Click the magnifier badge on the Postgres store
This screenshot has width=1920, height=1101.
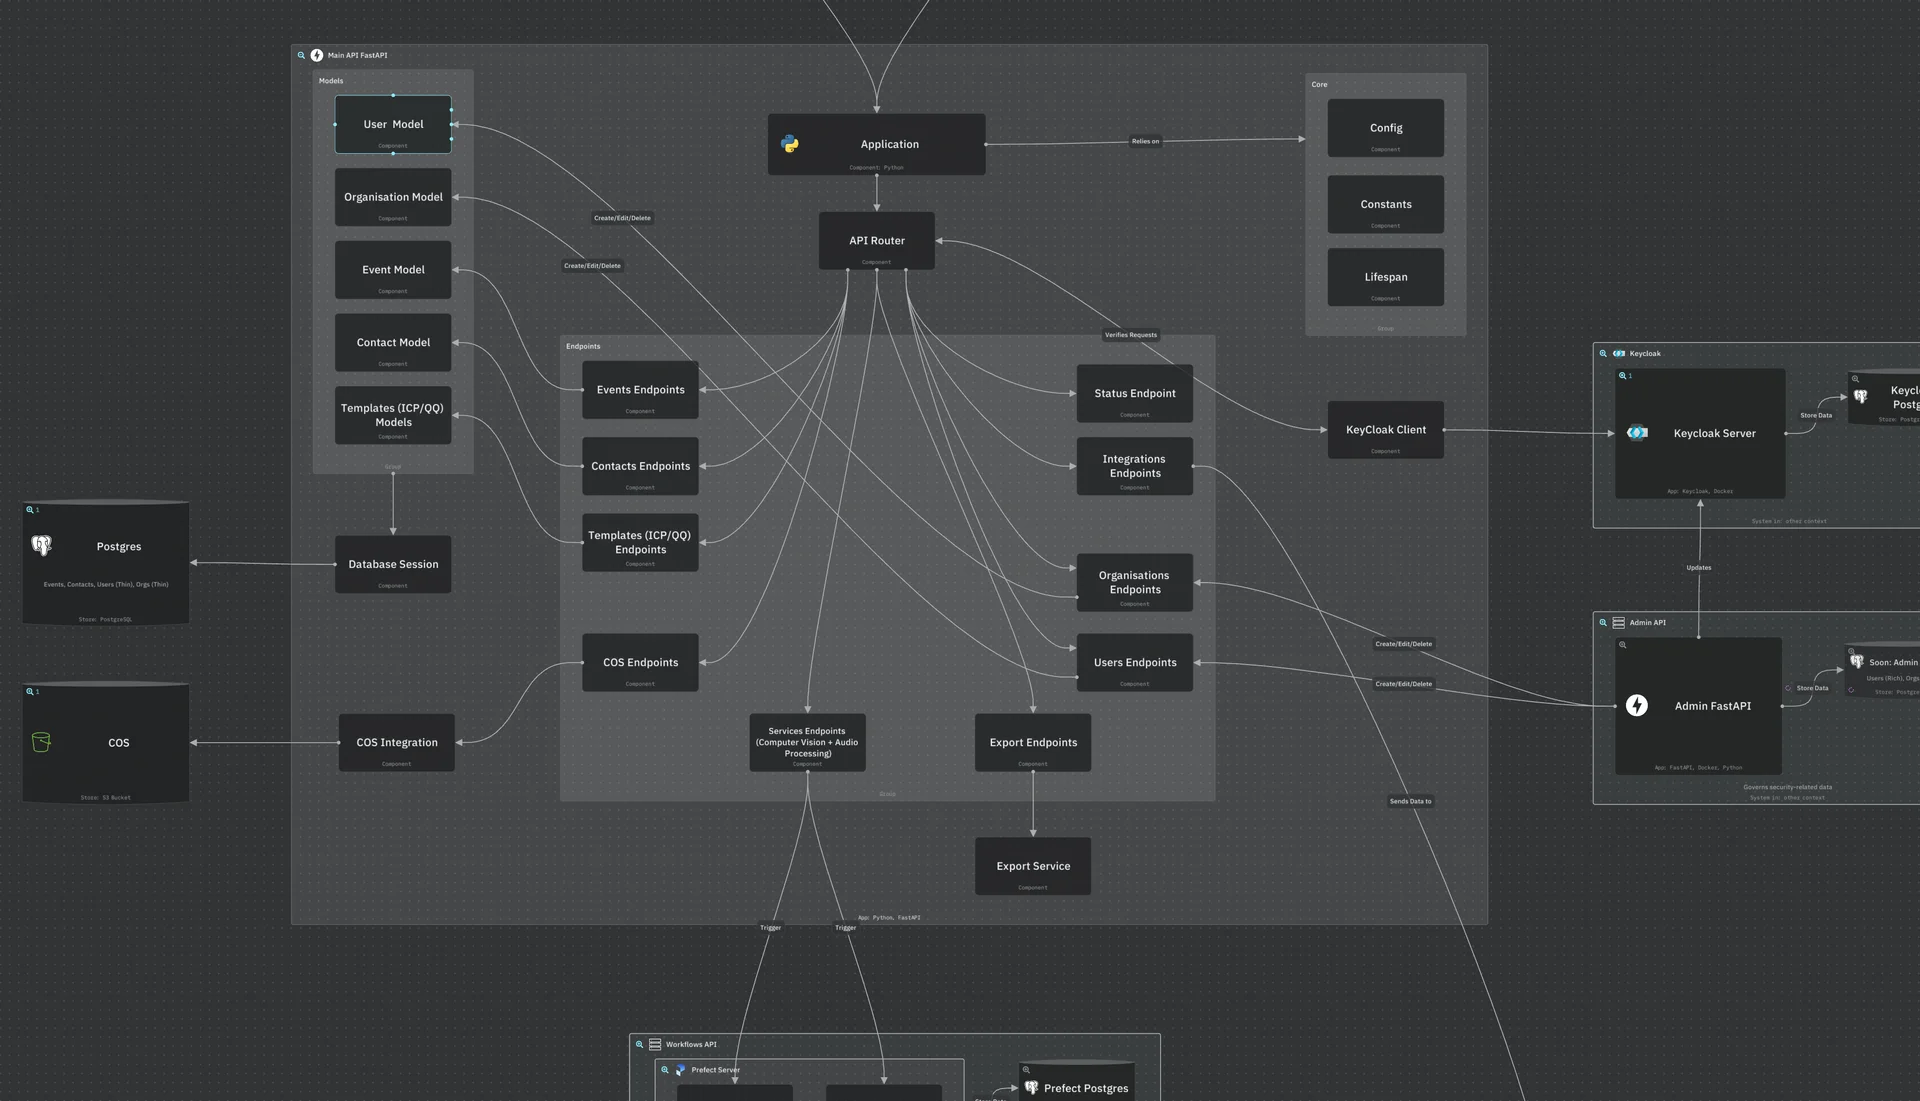28,510
